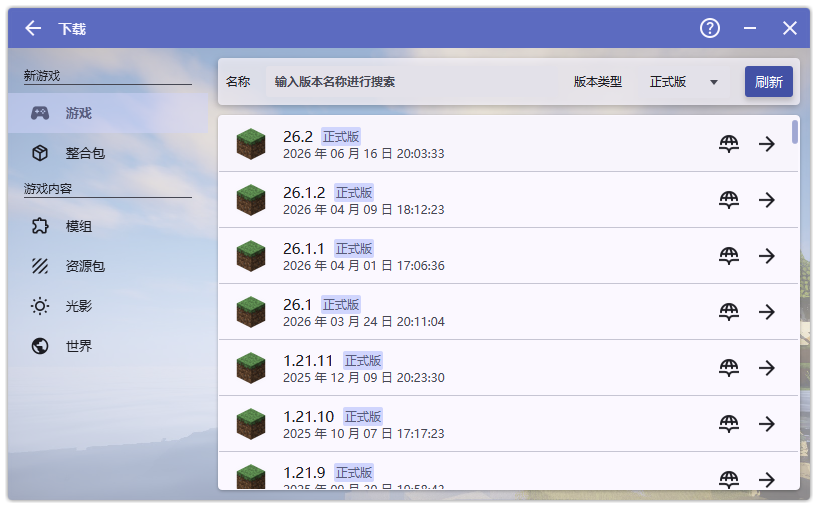This screenshot has width=819, height=509.
Task: Click install arrow for version 1.21.9
Action: (767, 479)
